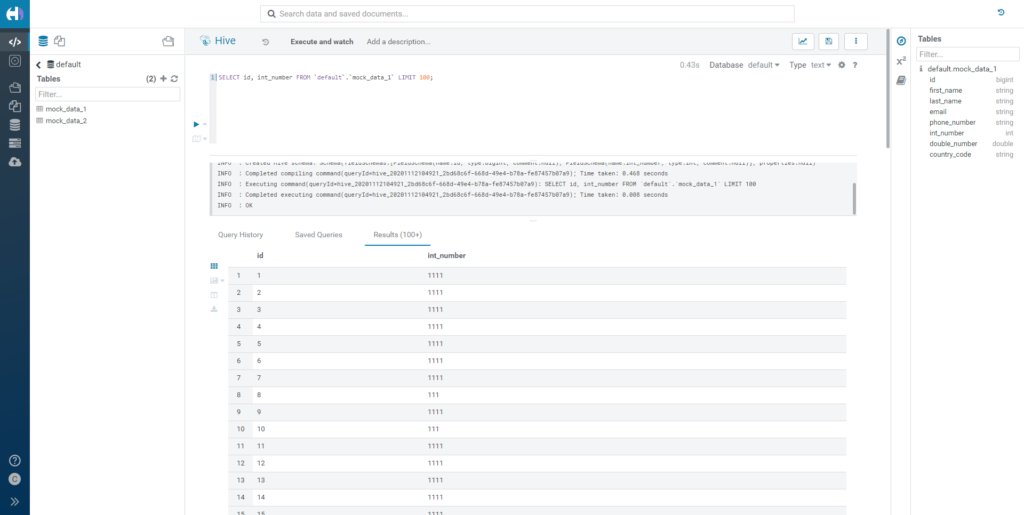Screen dimensions: 1024x515
Task: Select the results grid view icon
Action: tap(214, 266)
